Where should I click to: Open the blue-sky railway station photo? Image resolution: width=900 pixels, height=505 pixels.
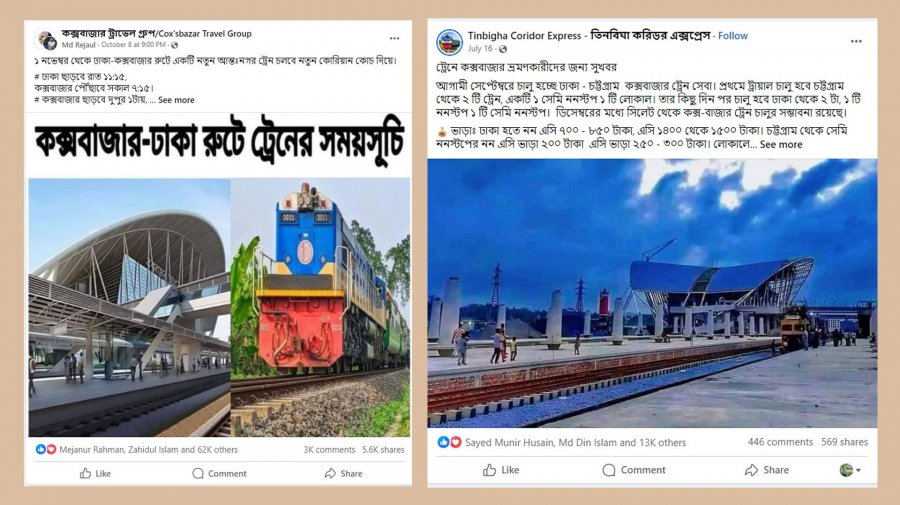point(652,293)
